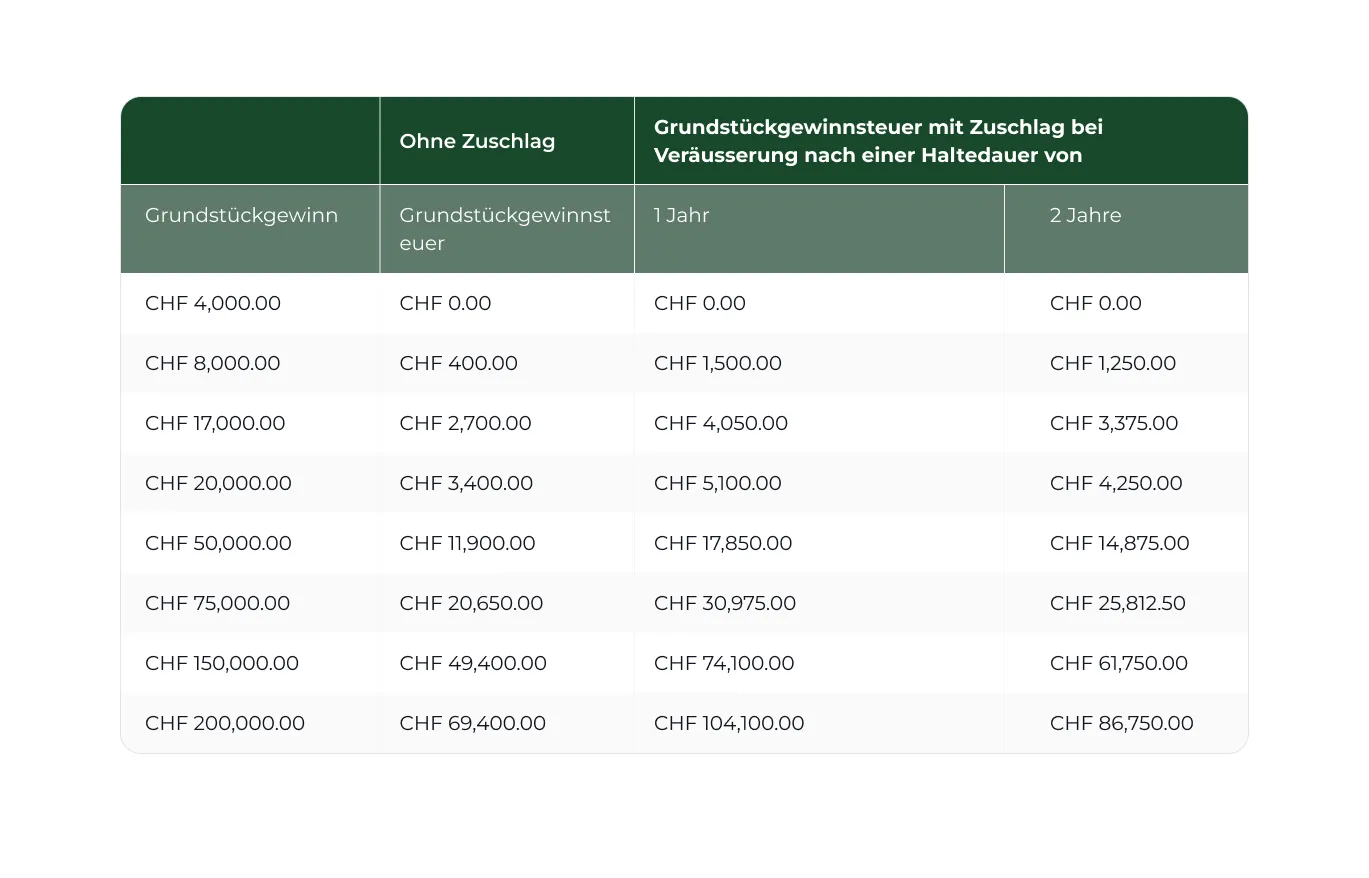Click the CHF 1,500.00 one-year value

coord(718,363)
